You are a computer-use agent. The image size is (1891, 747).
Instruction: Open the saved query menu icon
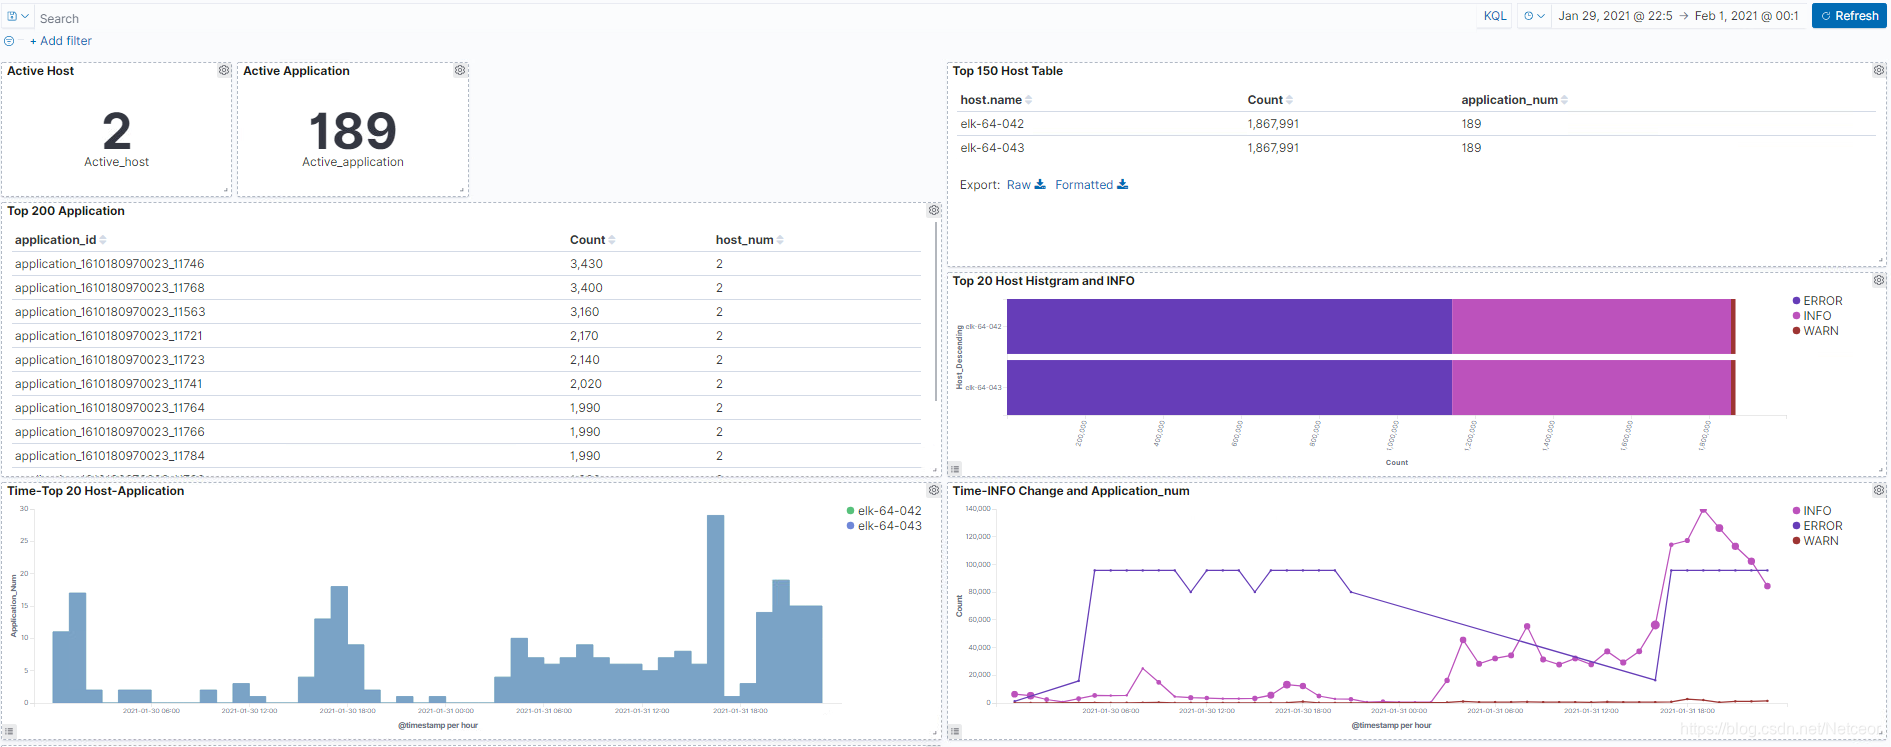(18, 17)
